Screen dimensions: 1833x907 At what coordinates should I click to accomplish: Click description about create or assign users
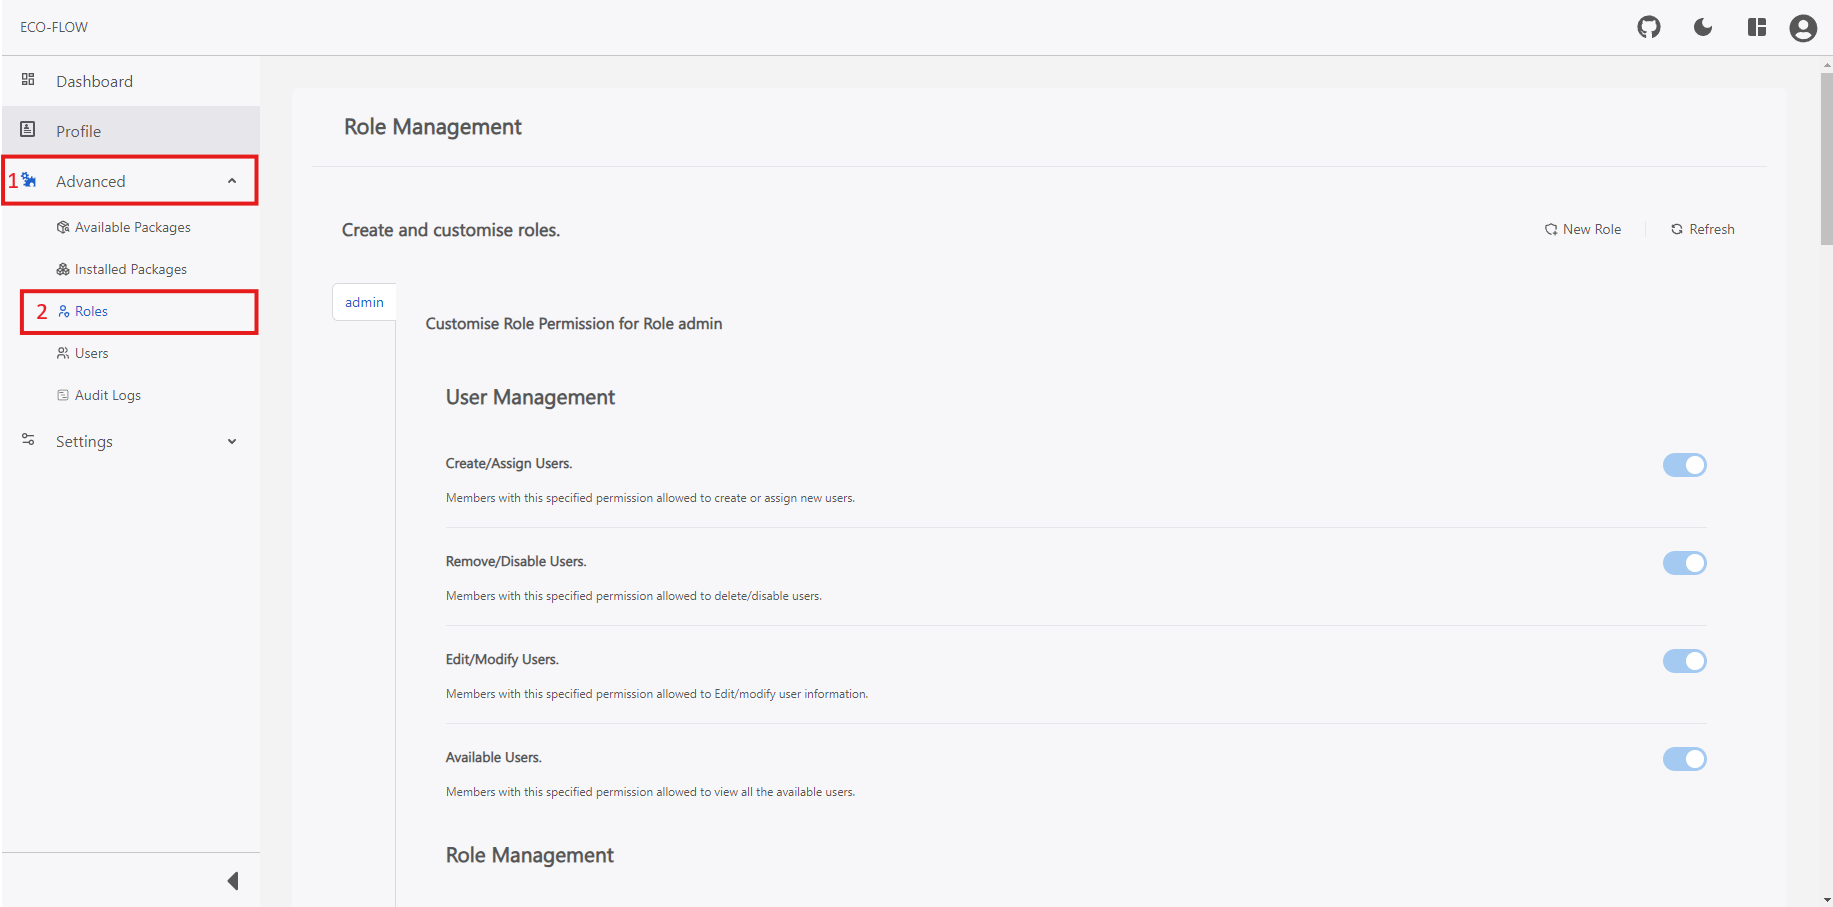(x=650, y=498)
